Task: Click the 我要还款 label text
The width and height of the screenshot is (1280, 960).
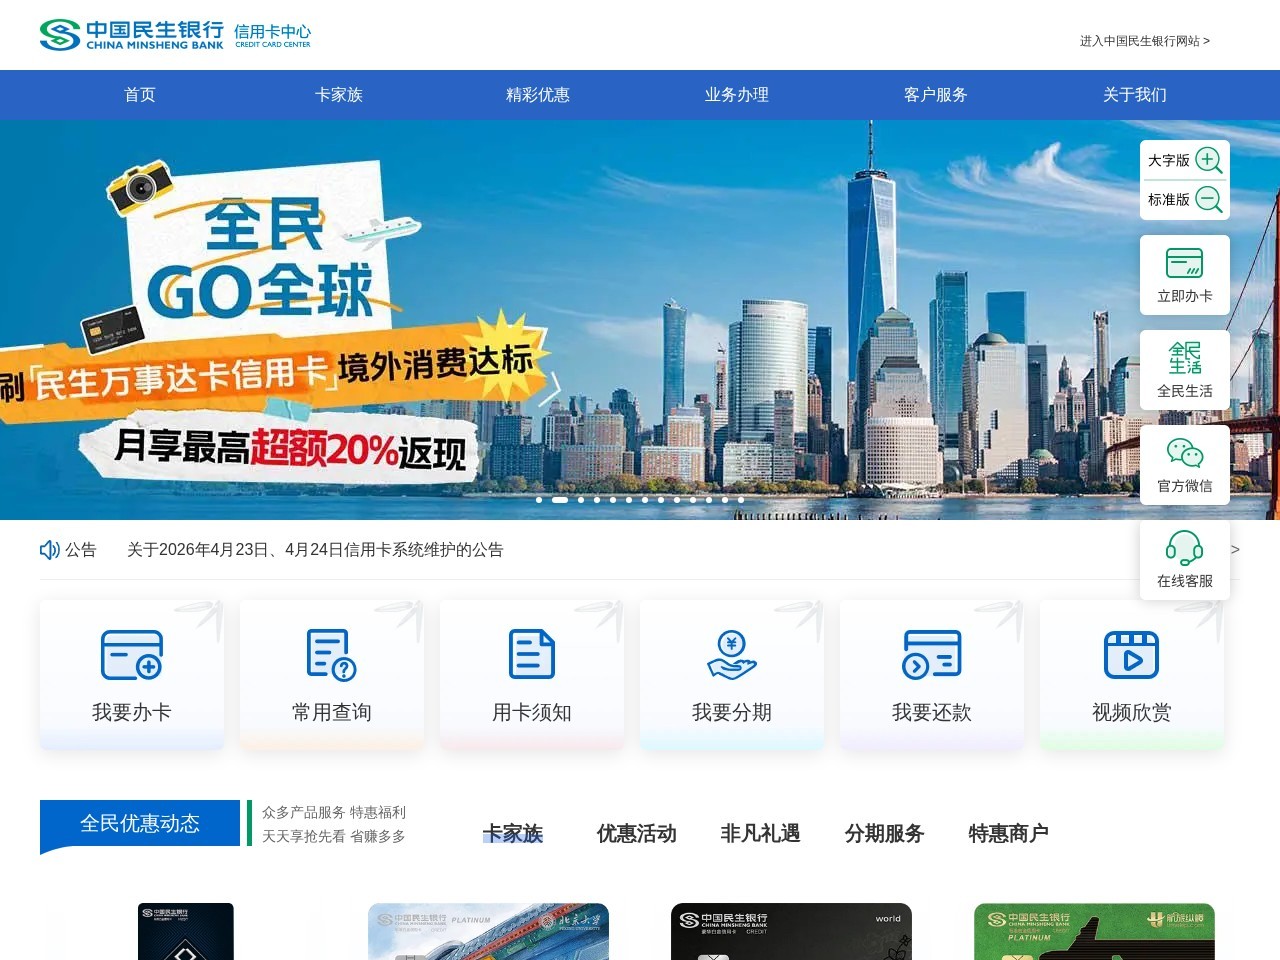Action: [x=932, y=712]
